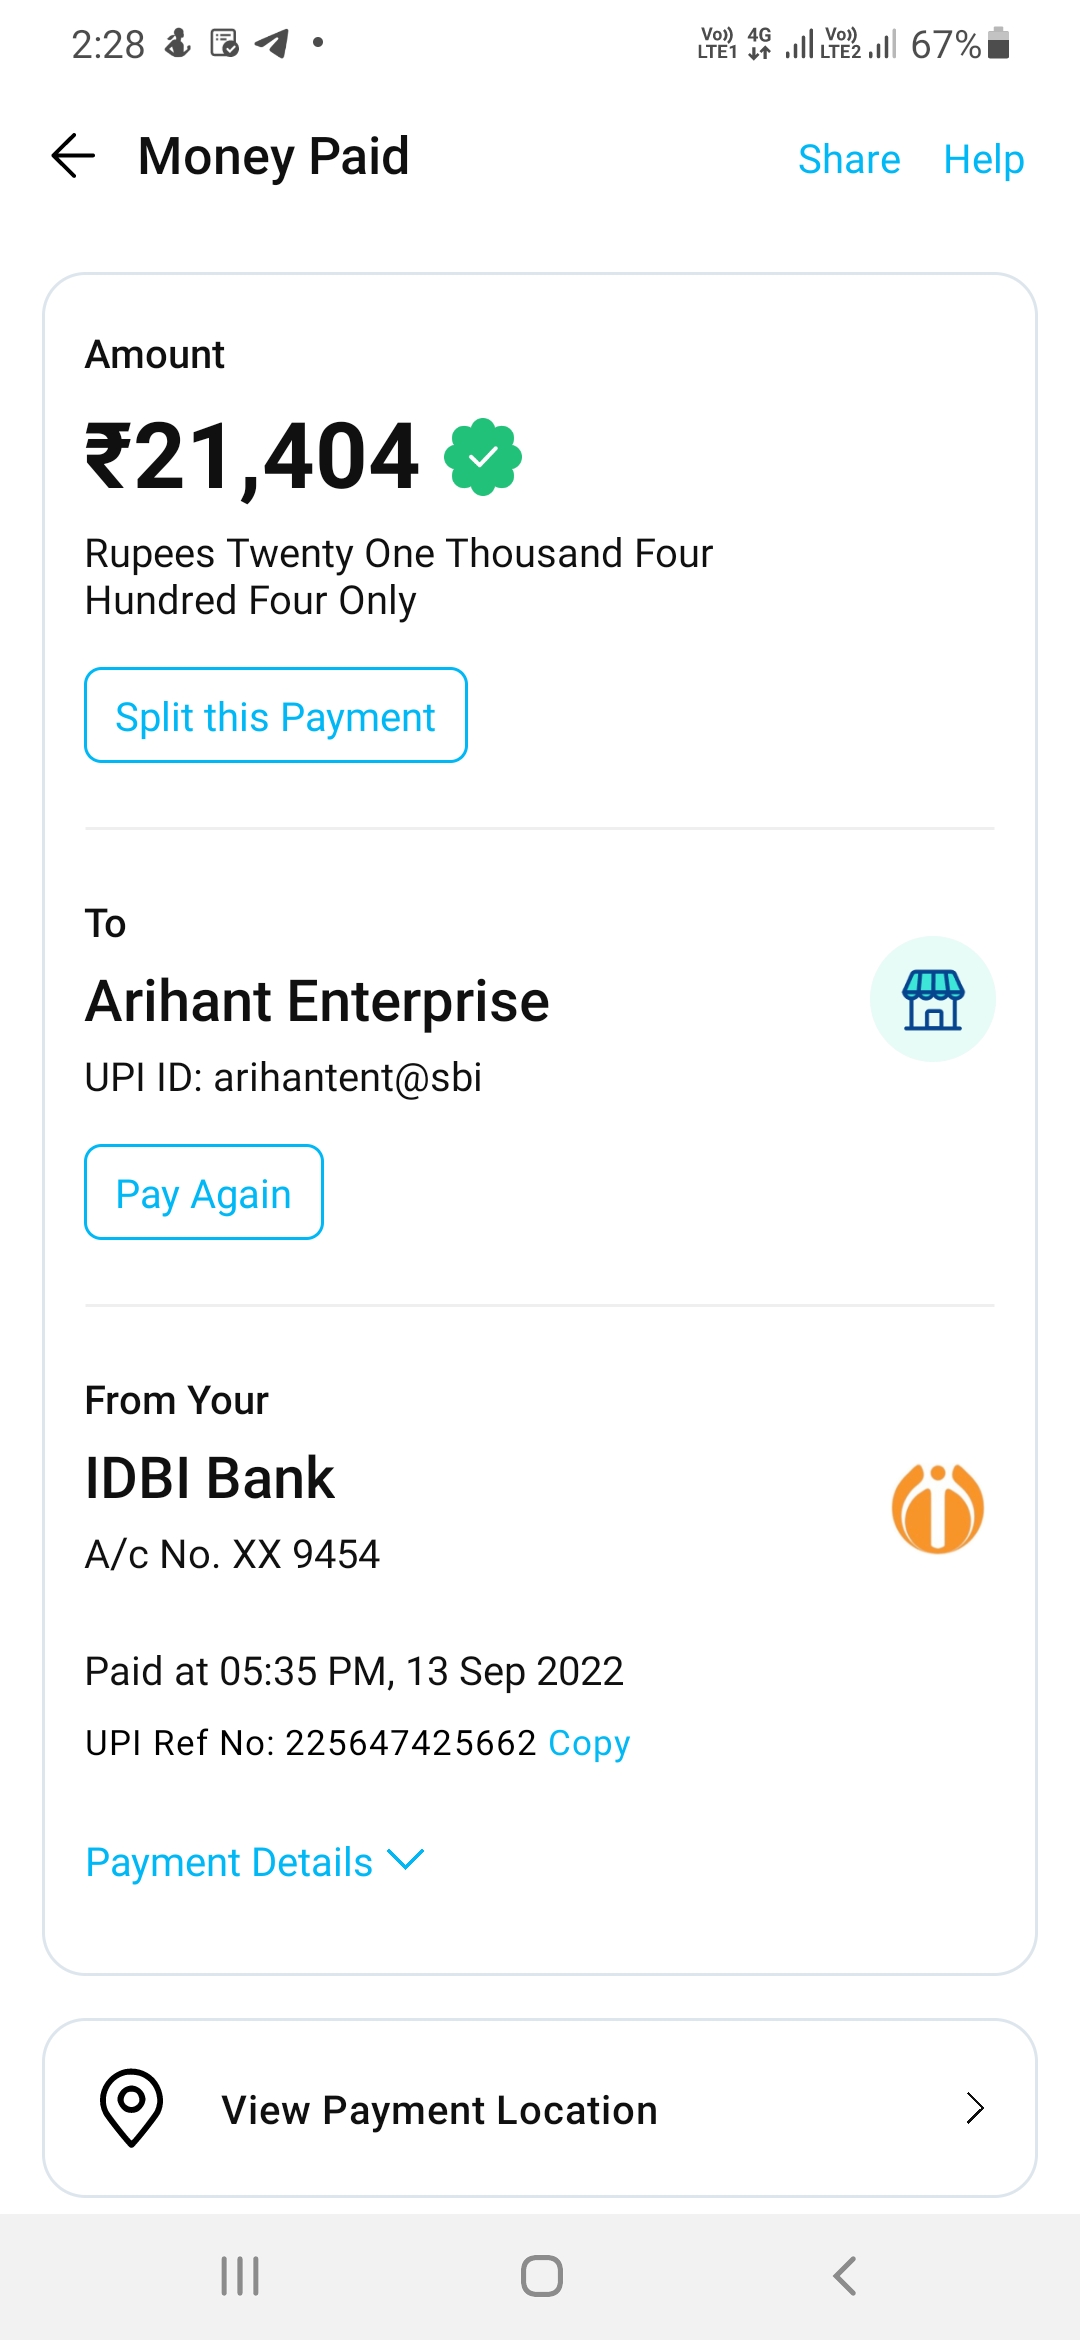
Task: Tap the IDBI Bank logo icon
Action: 937,1508
